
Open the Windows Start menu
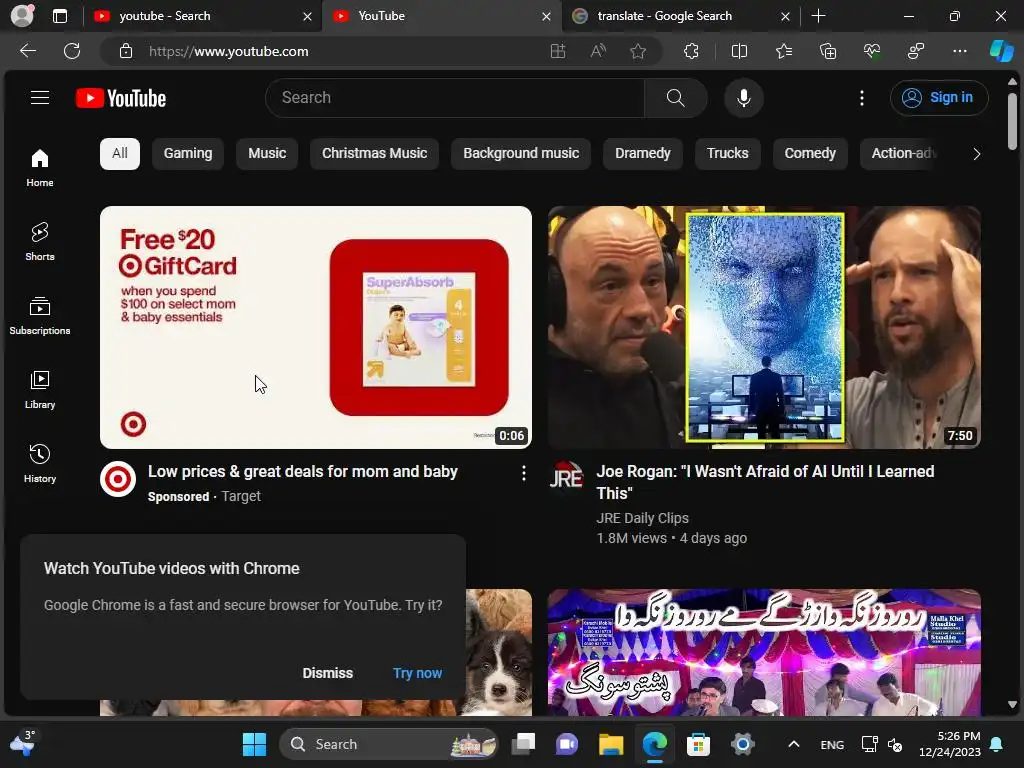click(x=254, y=744)
